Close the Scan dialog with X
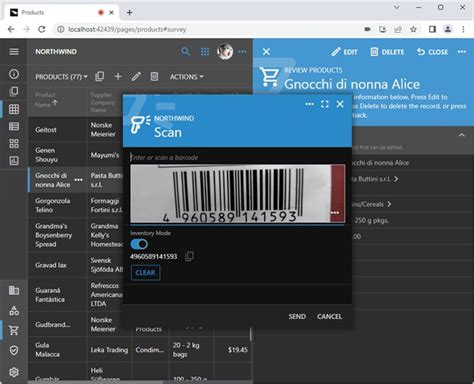The height and width of the screenshot is (384, 474). coord(340,104)
